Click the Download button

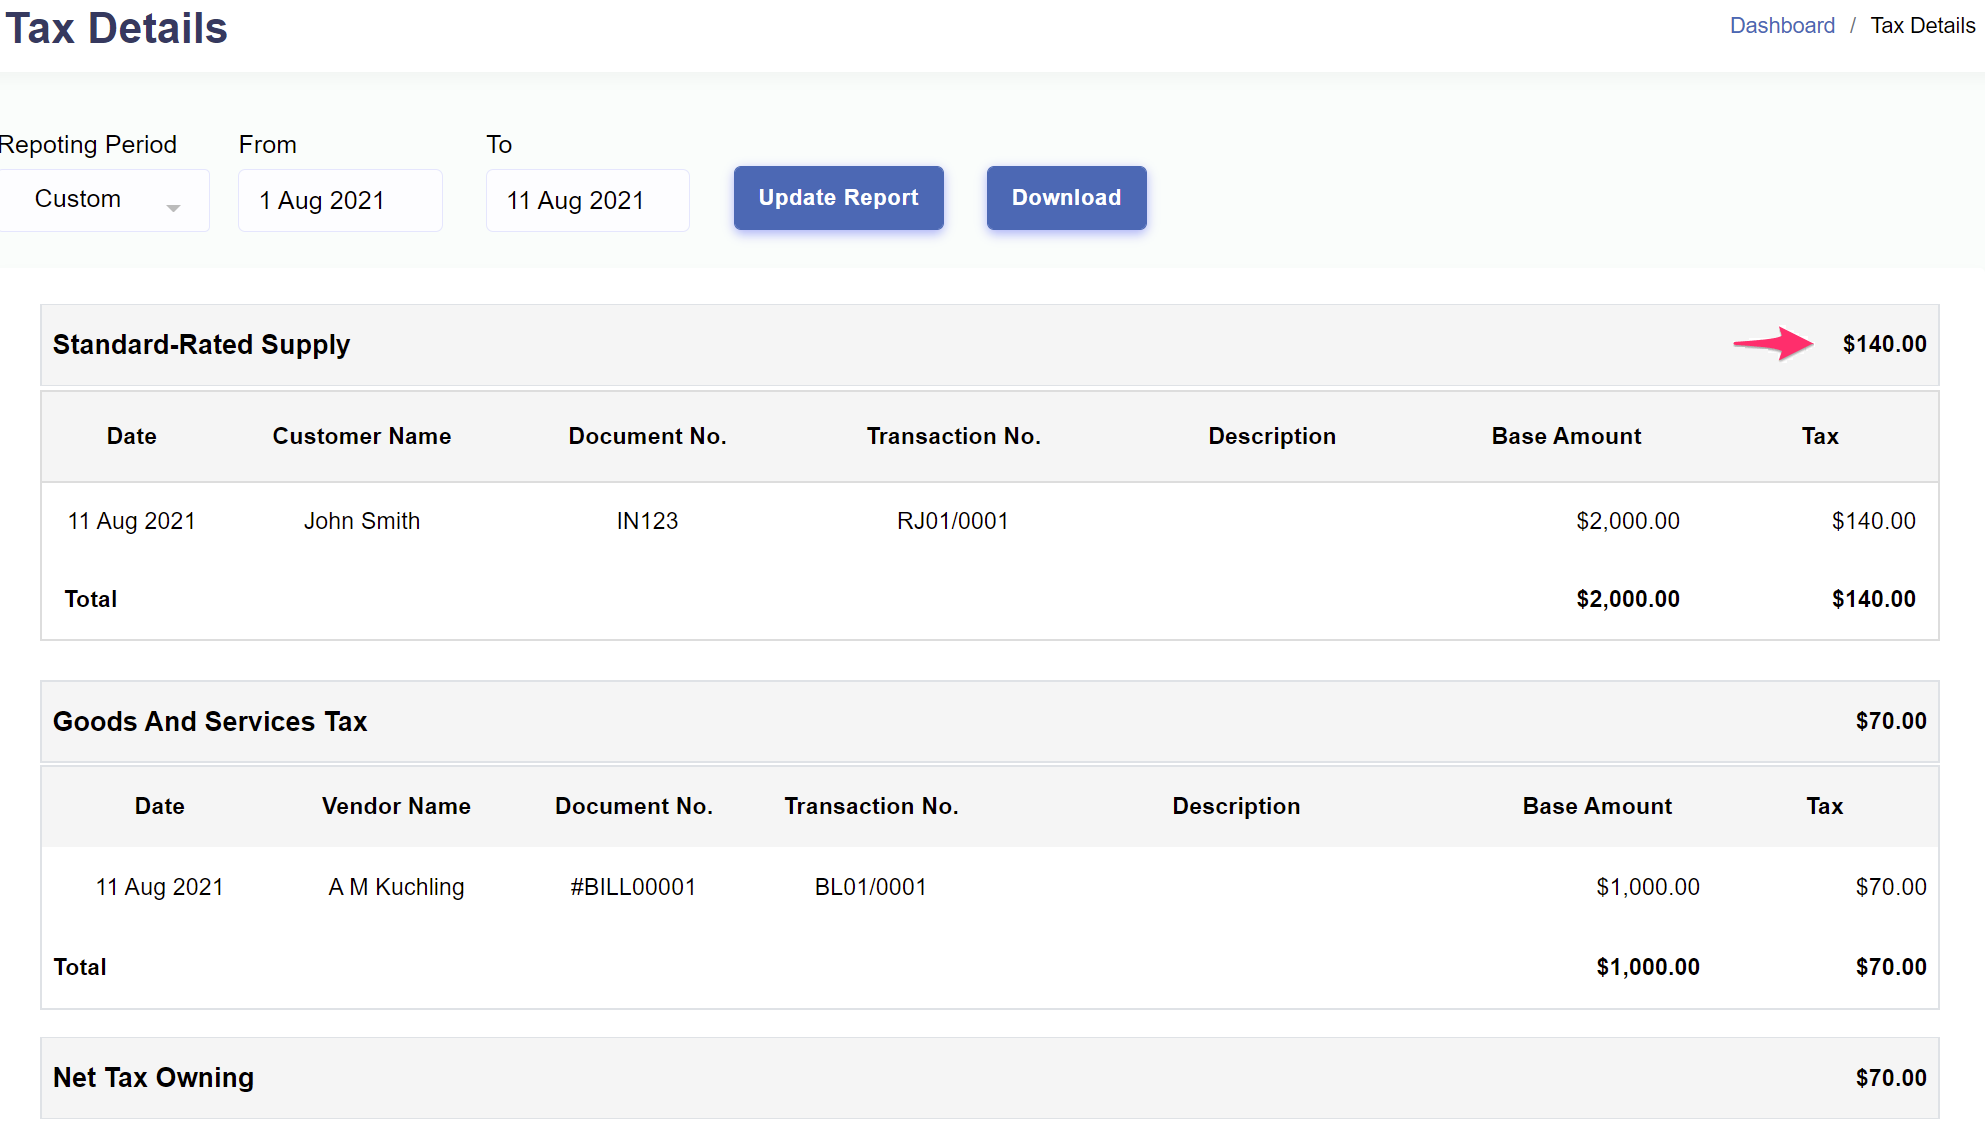point(1066,198)
